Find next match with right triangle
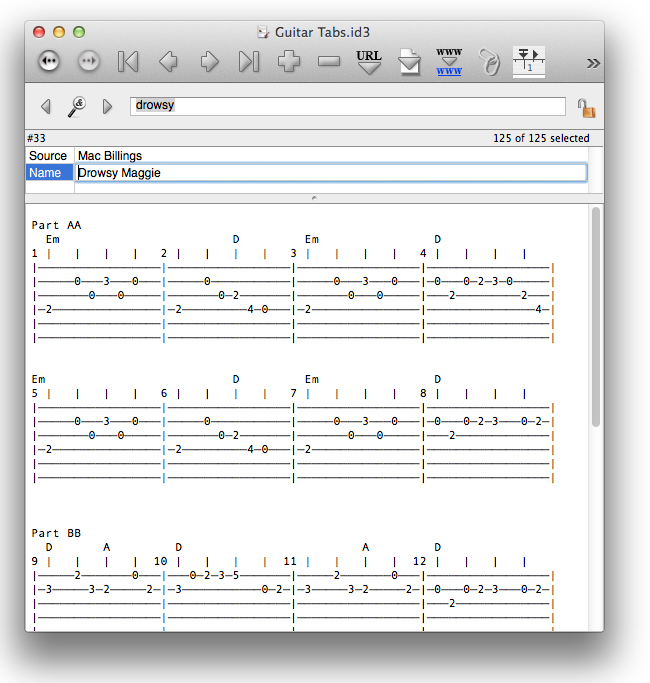650x683 pixels. point(107,106)
